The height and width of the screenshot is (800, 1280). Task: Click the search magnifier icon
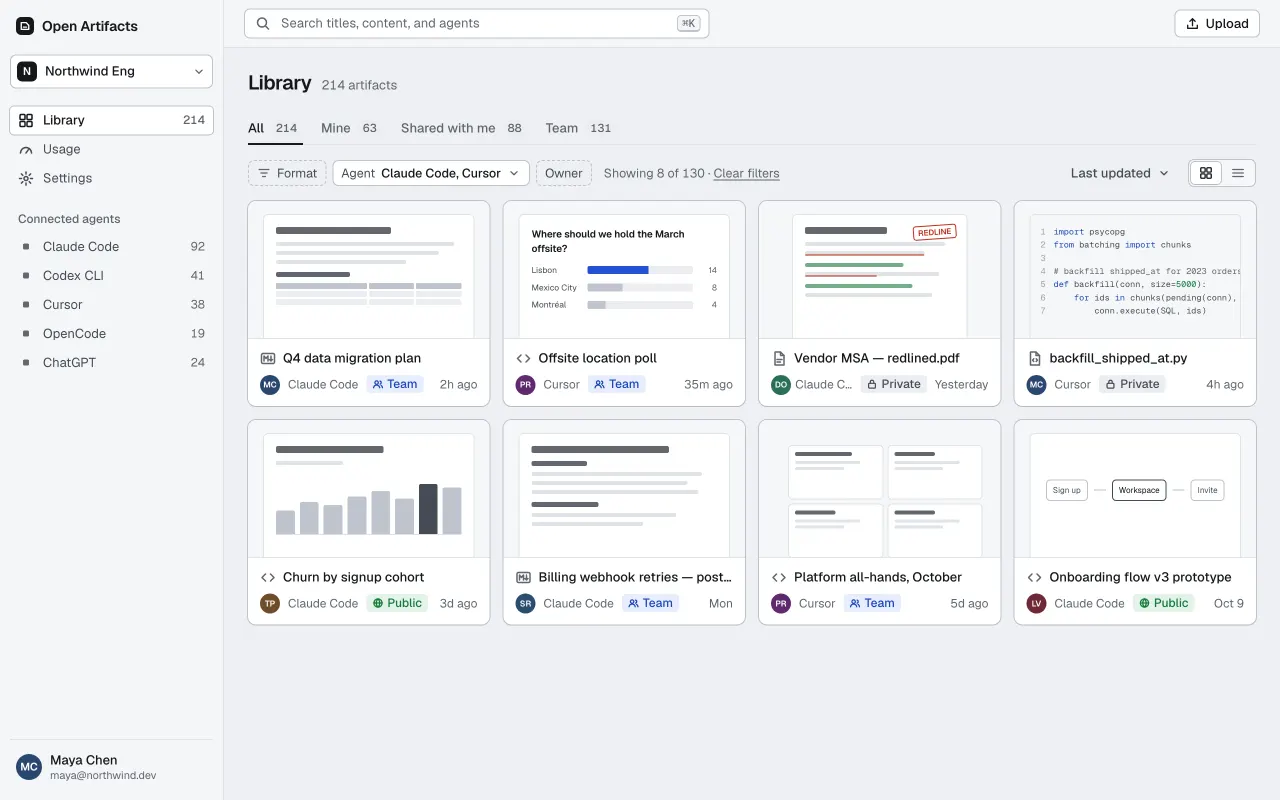(x=264, y=23)
